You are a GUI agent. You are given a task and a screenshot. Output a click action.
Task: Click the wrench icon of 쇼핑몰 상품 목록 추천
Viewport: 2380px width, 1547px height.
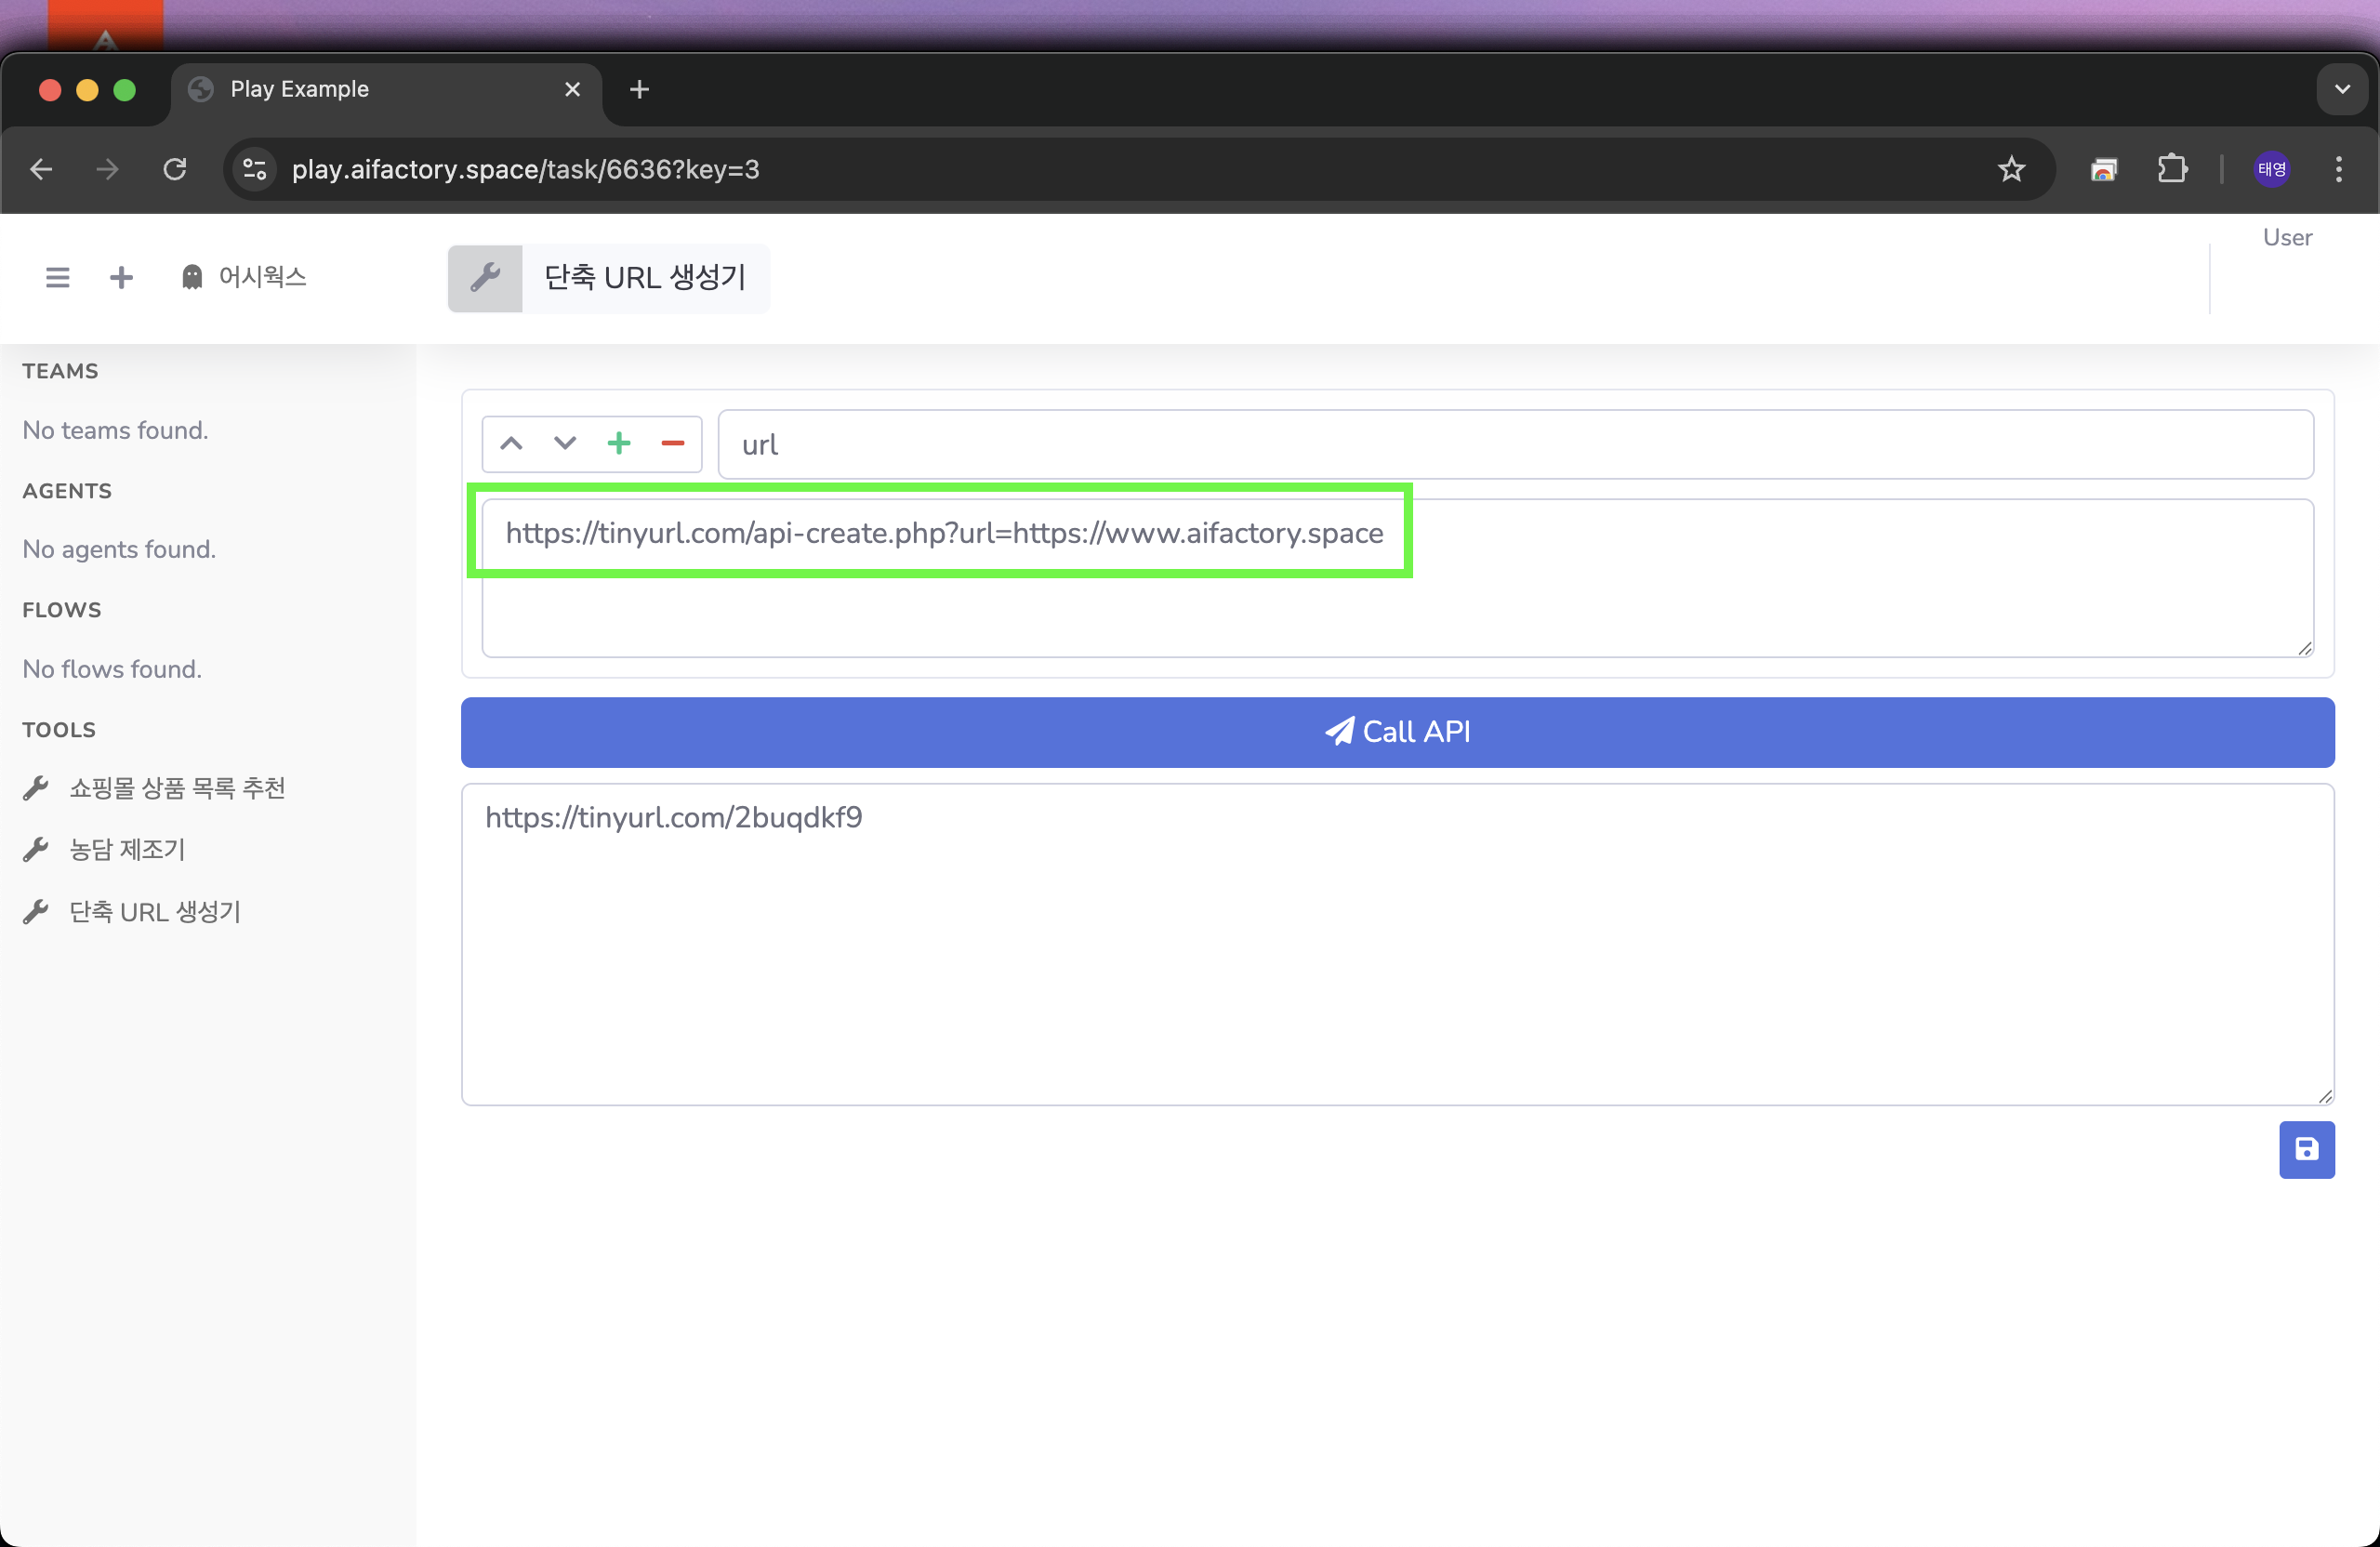36,788
